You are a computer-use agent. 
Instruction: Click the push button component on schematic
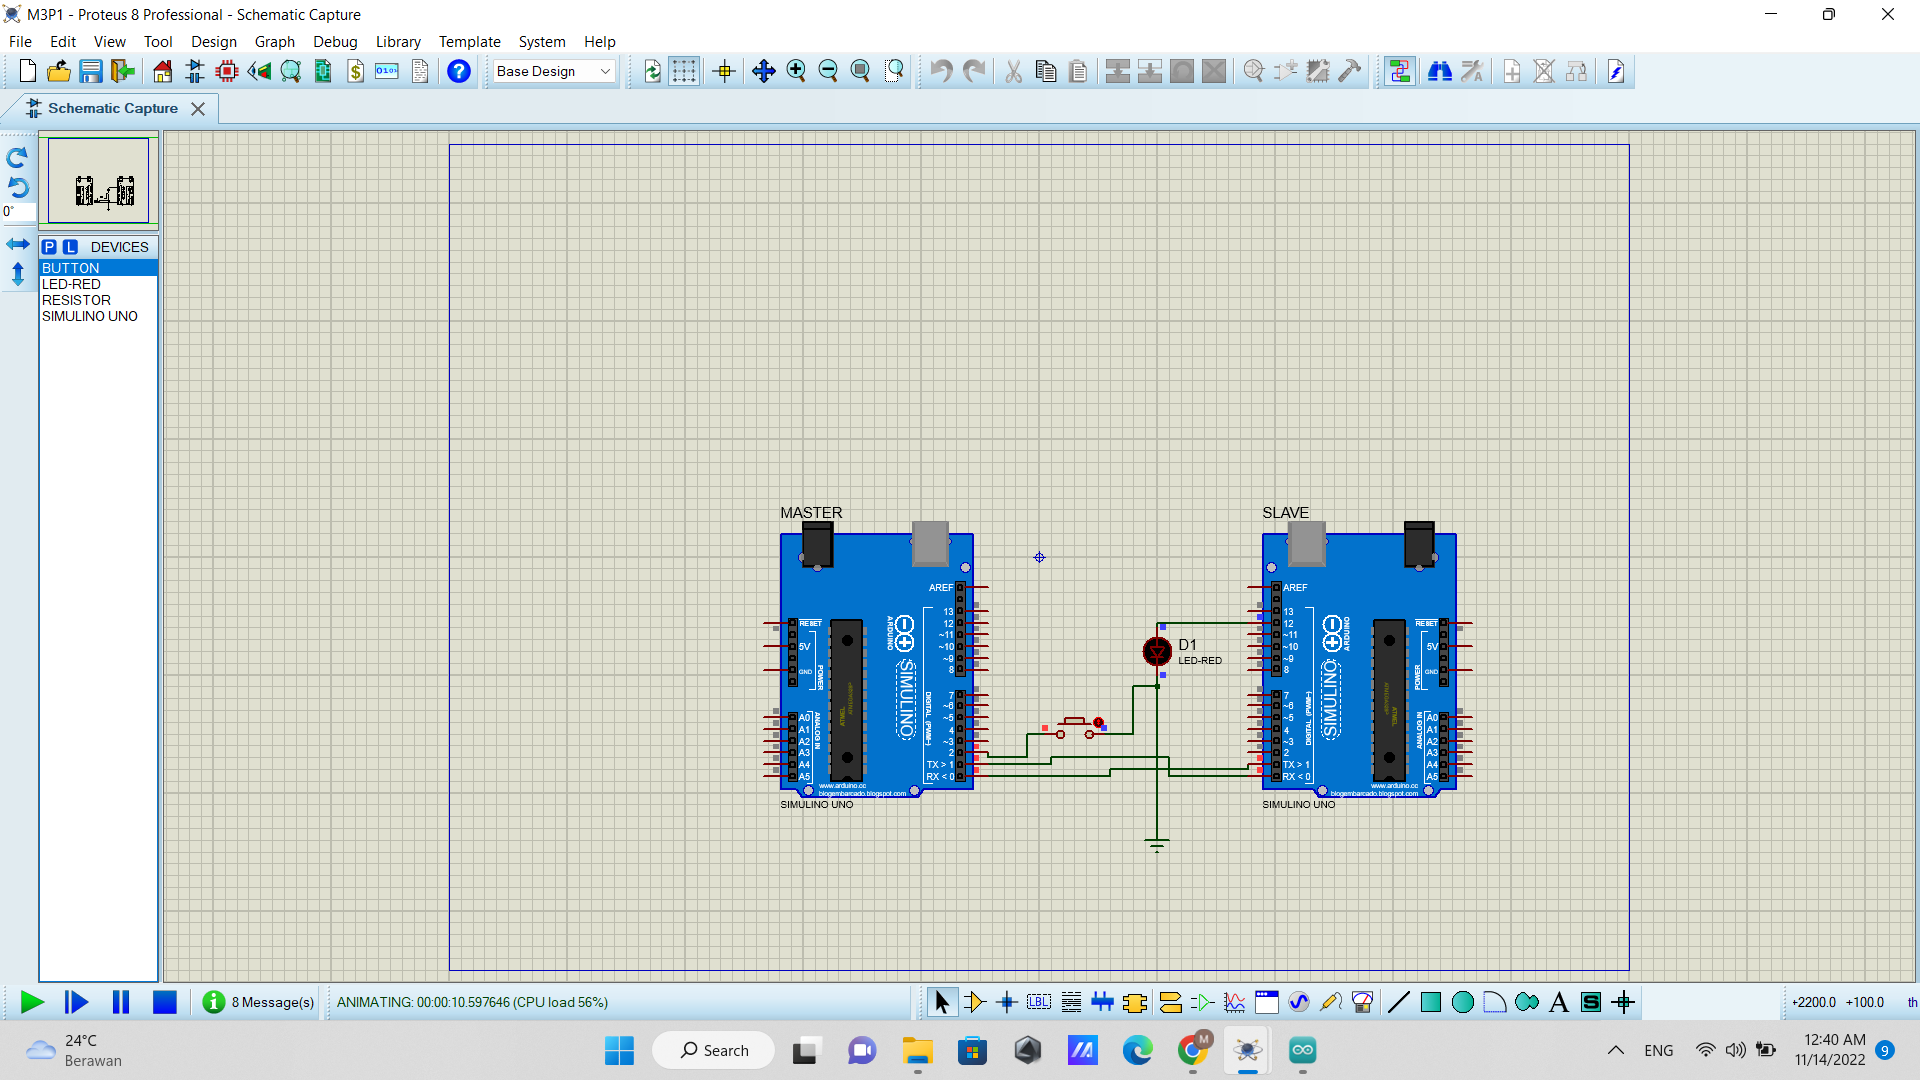point(1075,727)
